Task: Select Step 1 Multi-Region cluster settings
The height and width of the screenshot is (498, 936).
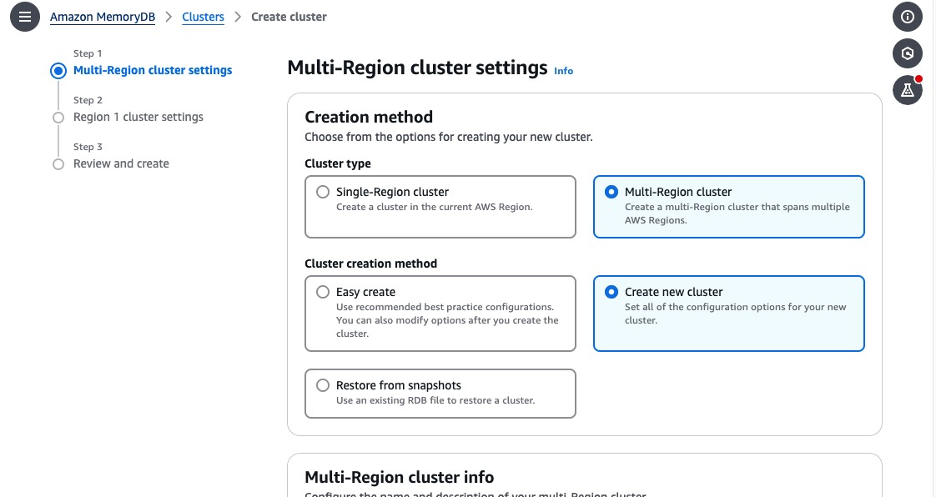Action: (x=152, y=70)
